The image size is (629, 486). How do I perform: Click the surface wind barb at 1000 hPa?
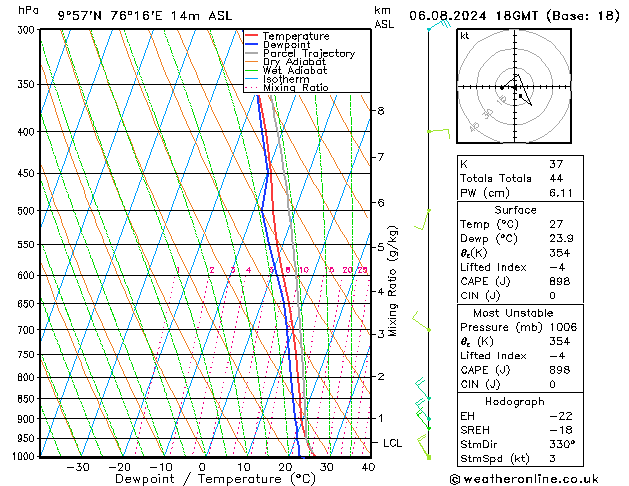(x=423, y=446)
